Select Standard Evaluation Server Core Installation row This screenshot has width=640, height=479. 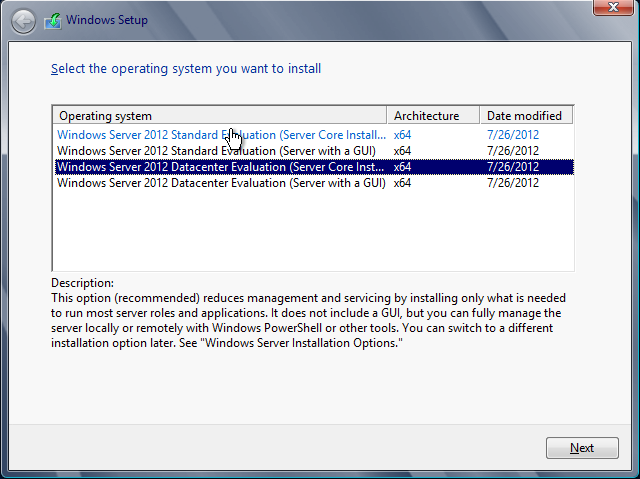click(314, 135)
